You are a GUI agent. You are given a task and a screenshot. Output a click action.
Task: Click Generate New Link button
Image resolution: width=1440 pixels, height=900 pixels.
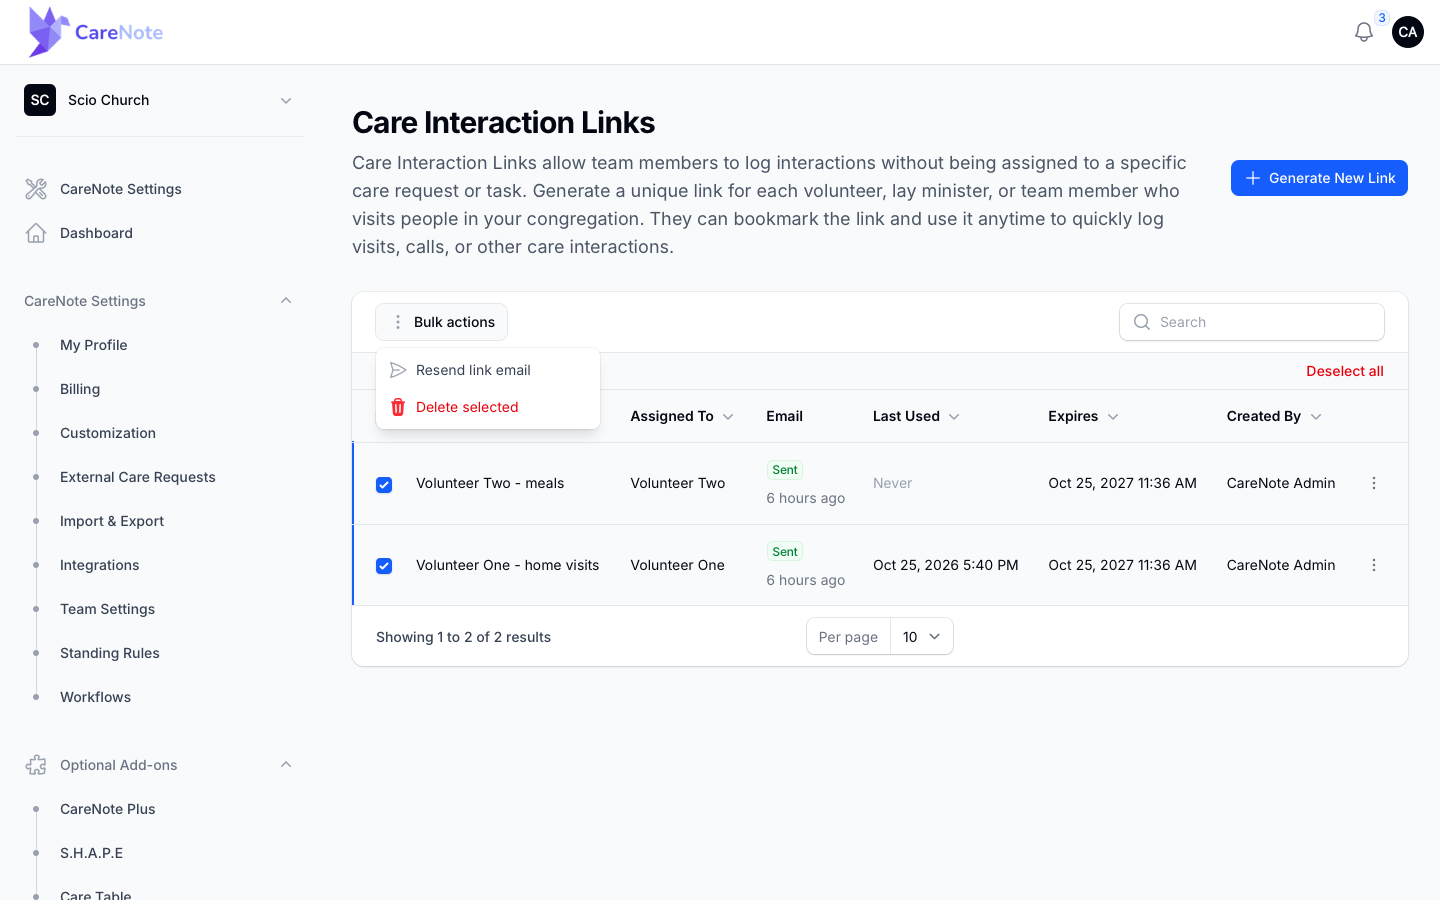1319,178
